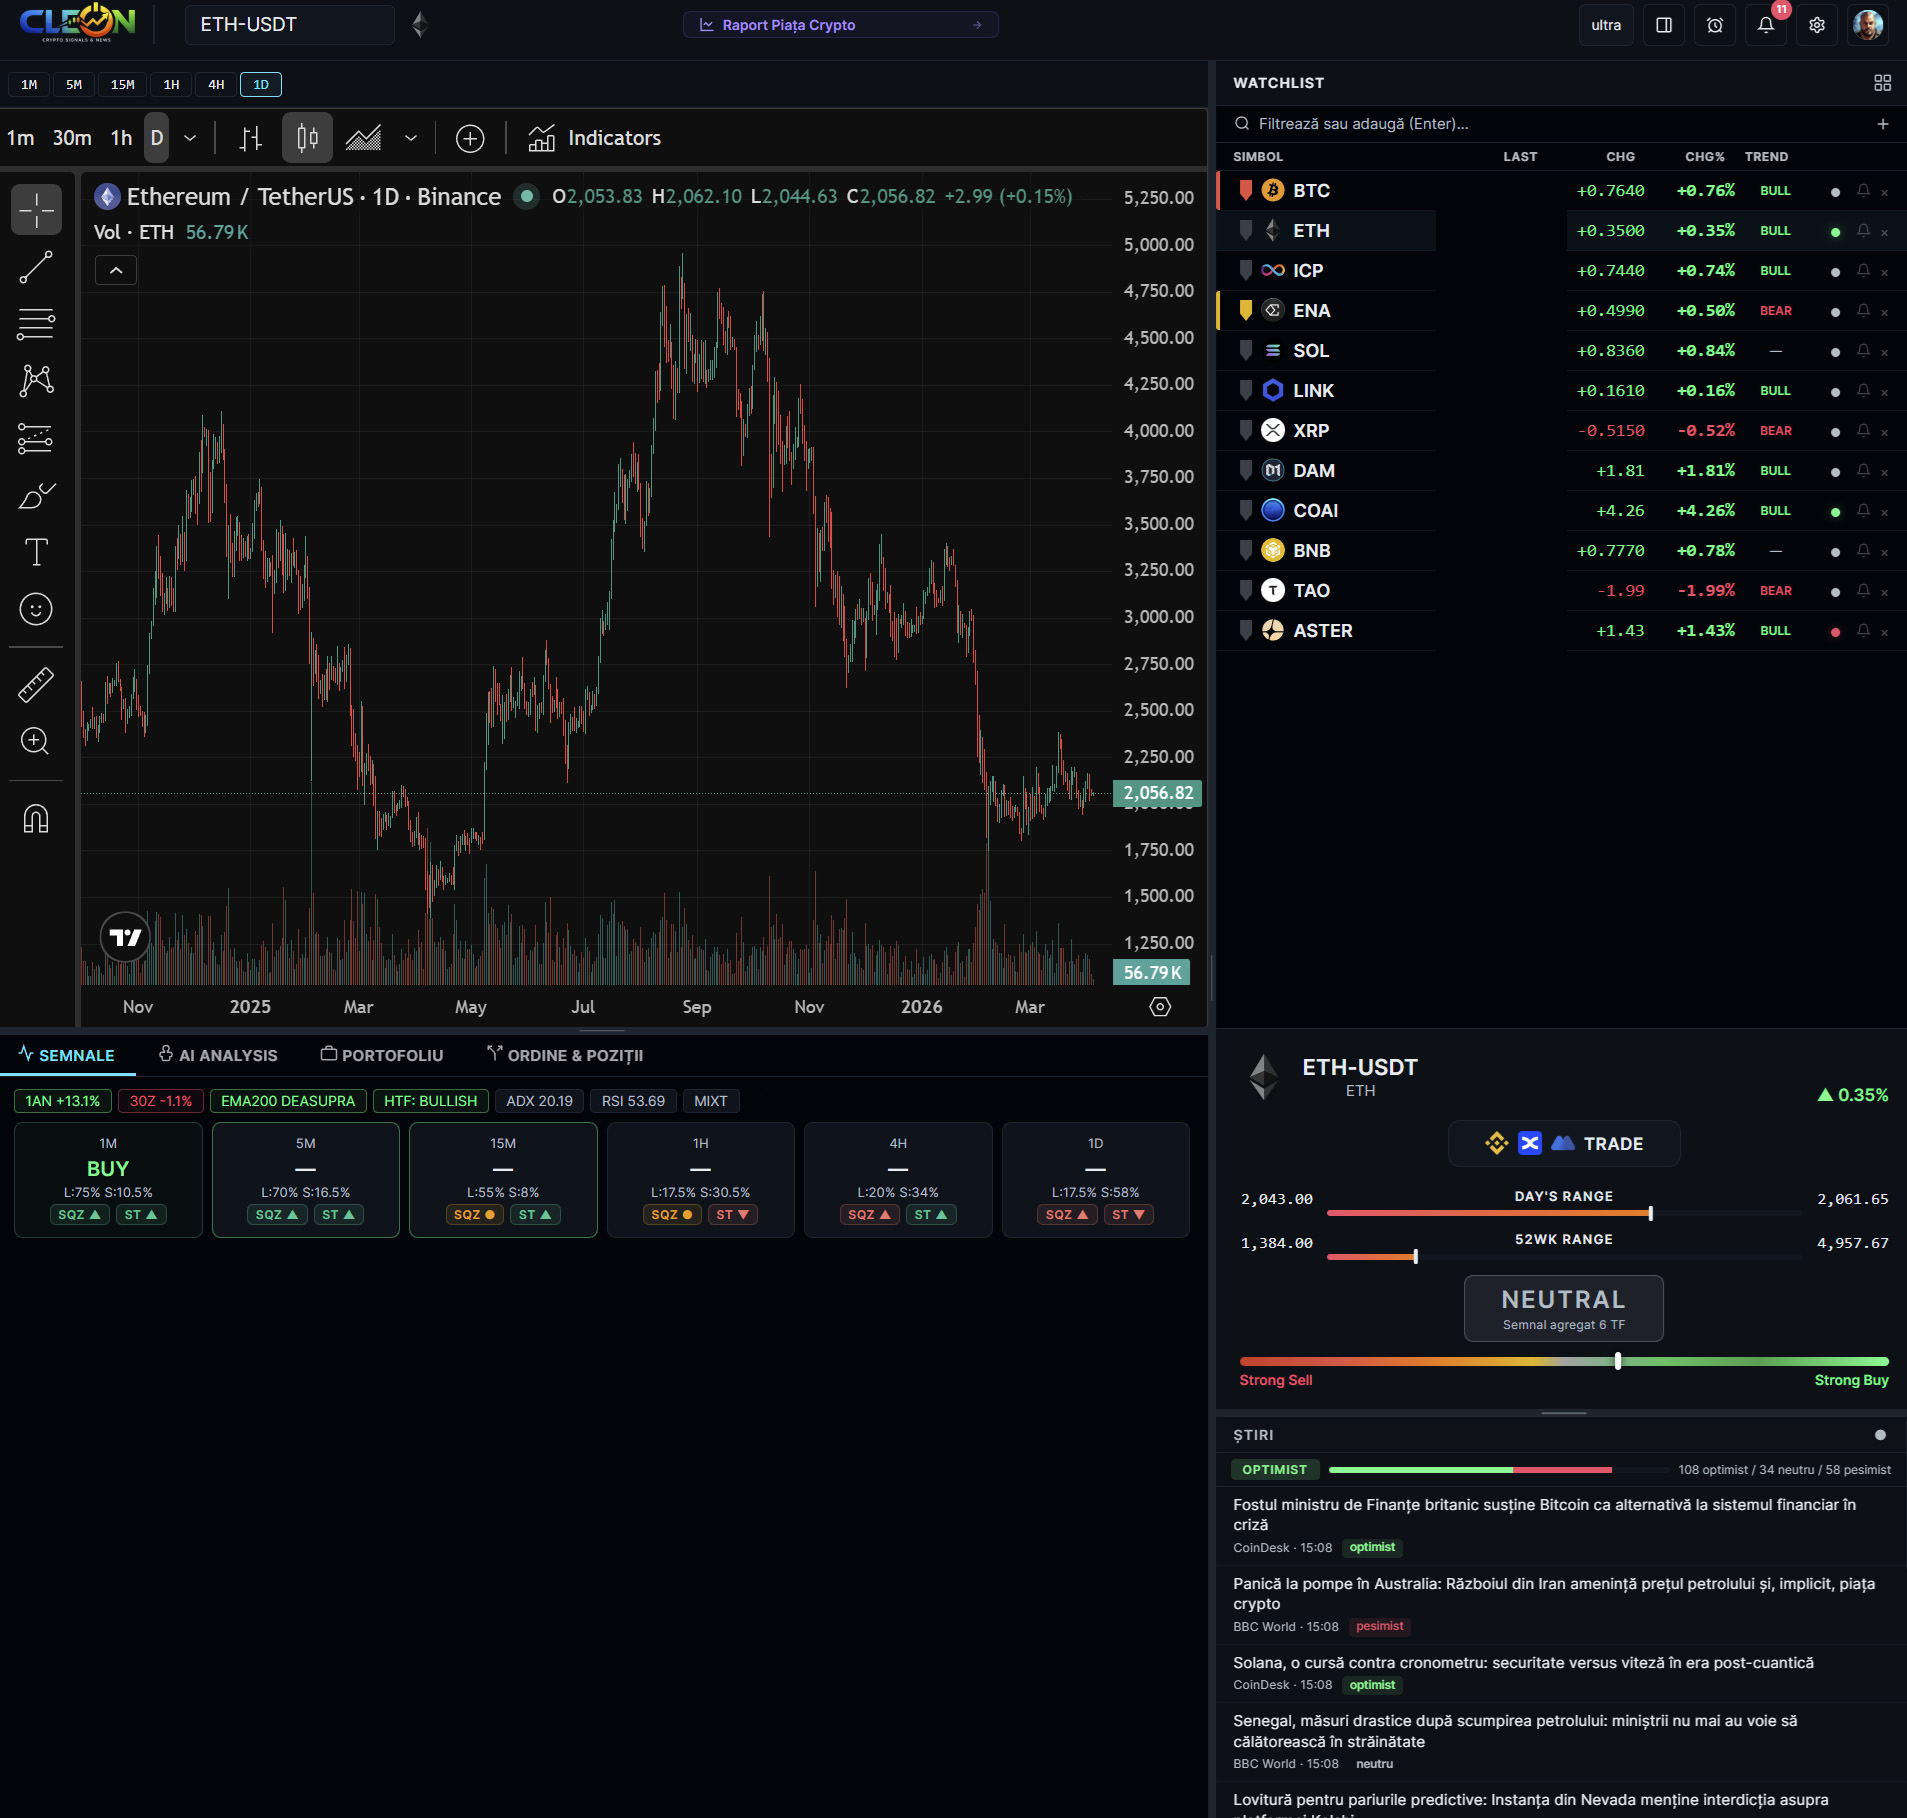Click the TRADE button for ETH-USDT
The width and height of the screenshot is (1907, 1818).
pos(1564,1143)
